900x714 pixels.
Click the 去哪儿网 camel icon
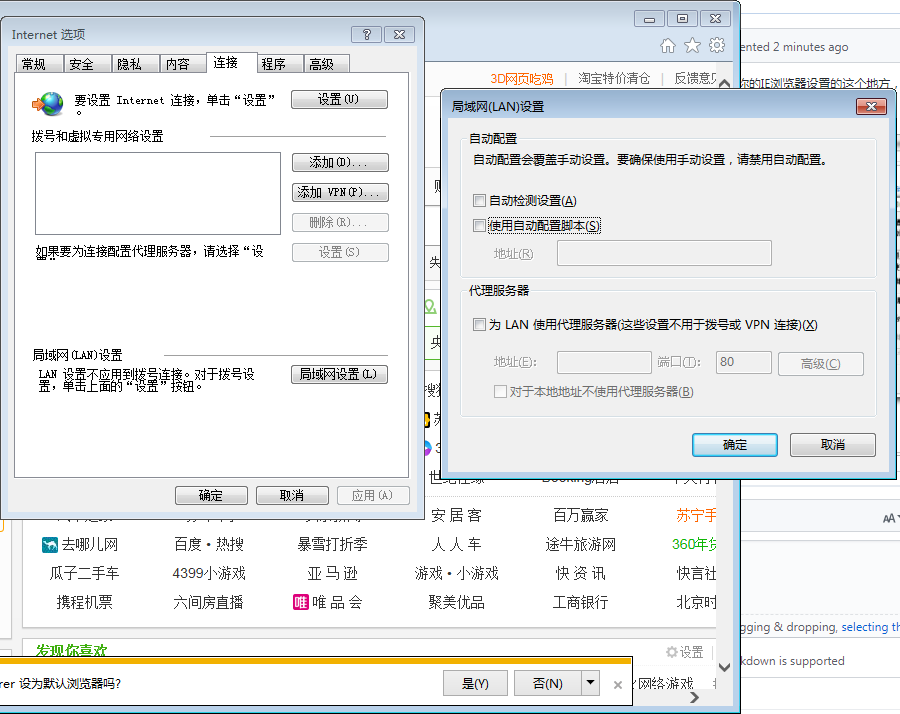pos(48,545)
